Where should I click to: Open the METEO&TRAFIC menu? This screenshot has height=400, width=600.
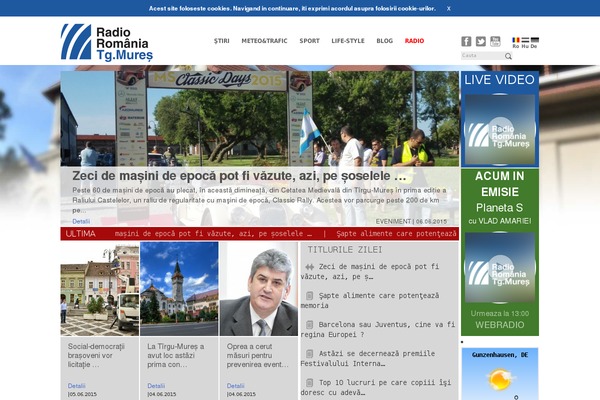pos(264,41)
